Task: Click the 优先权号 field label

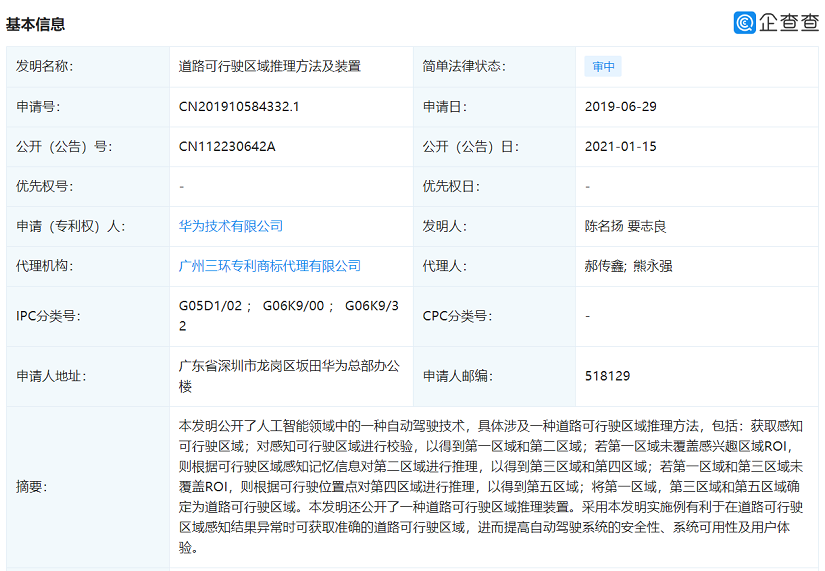Action: [45, 186]
